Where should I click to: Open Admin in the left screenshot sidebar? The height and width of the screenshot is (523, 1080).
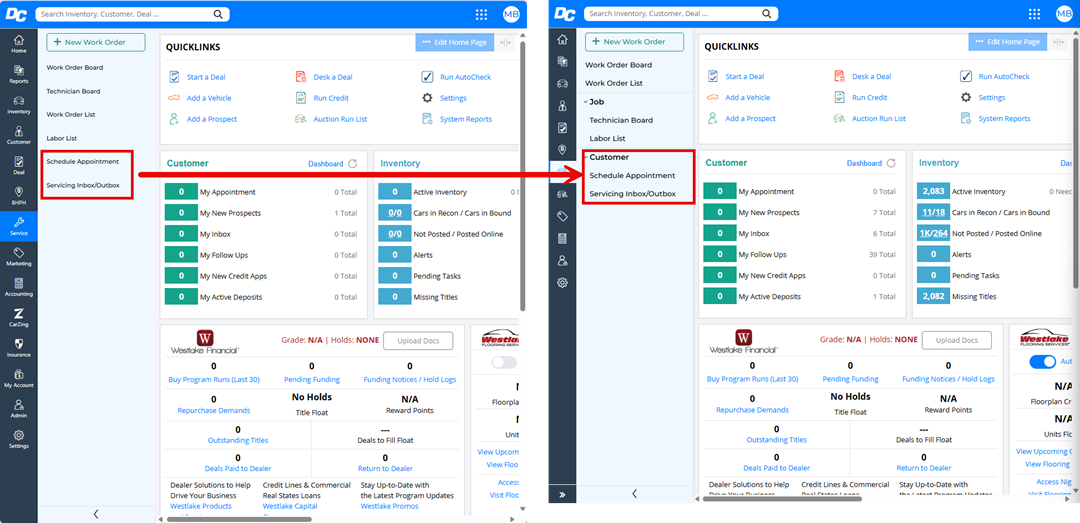(x=19, y=408)
